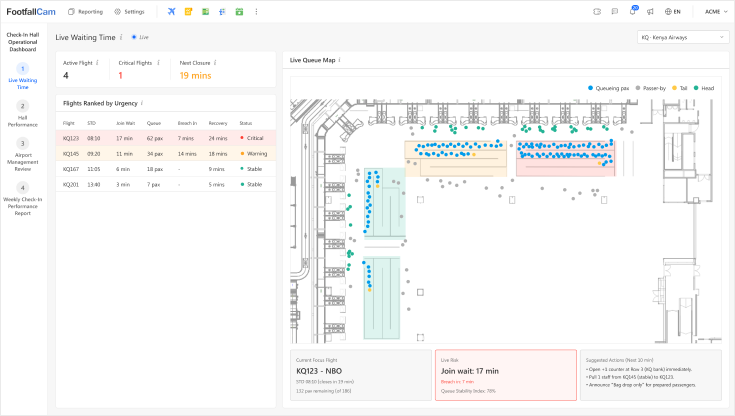
Task: Open the three-dot more modules menu
Action: (x=256, y=12)
